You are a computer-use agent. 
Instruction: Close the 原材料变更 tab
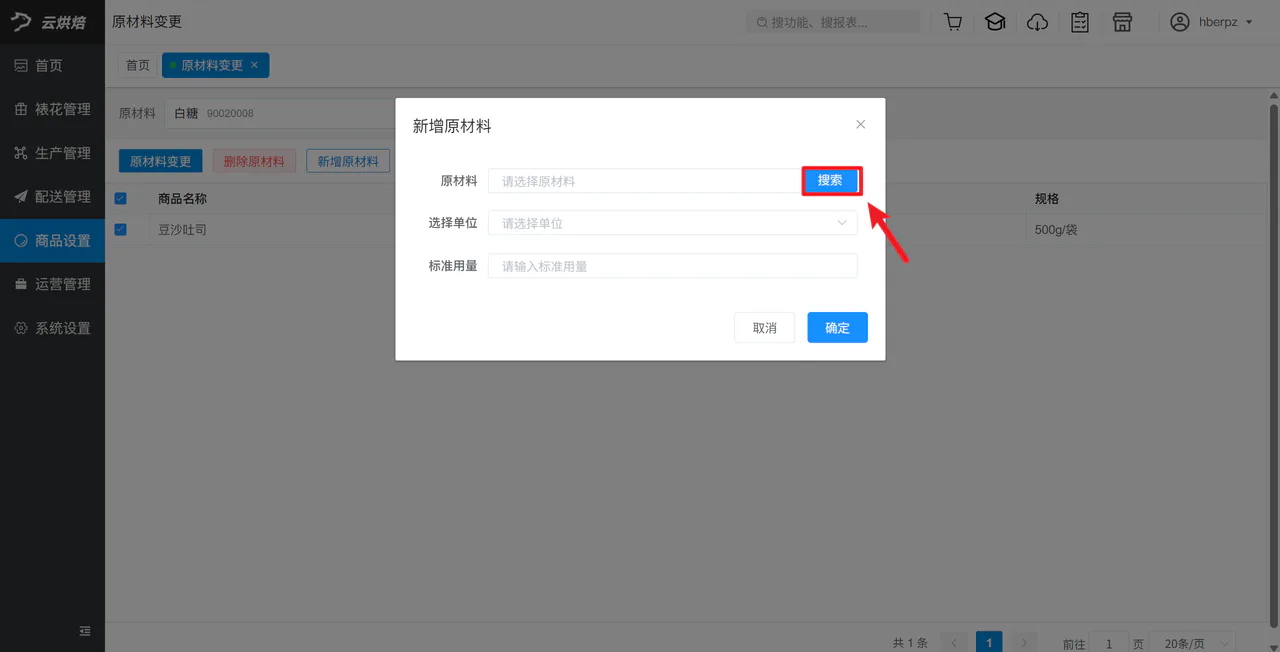click(x=254, y=65)
